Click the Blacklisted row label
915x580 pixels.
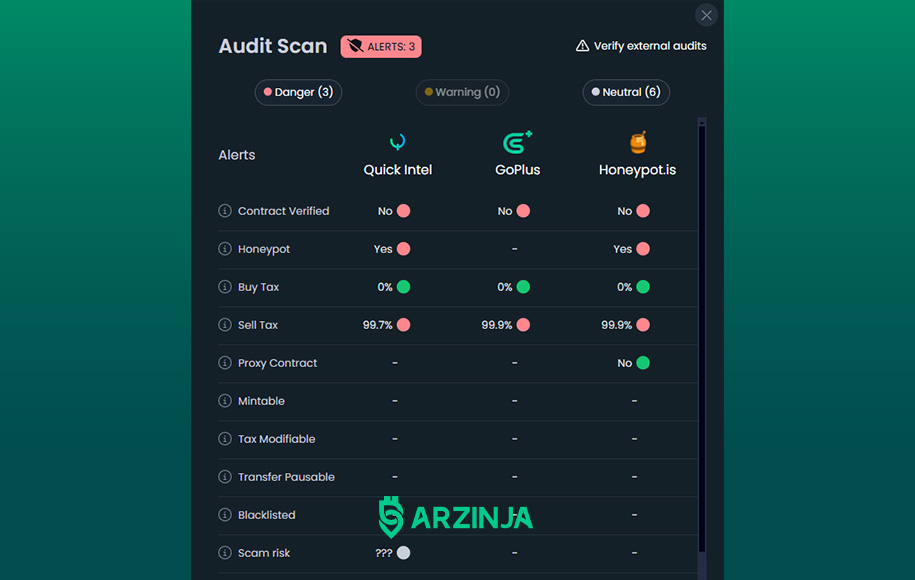267,515
